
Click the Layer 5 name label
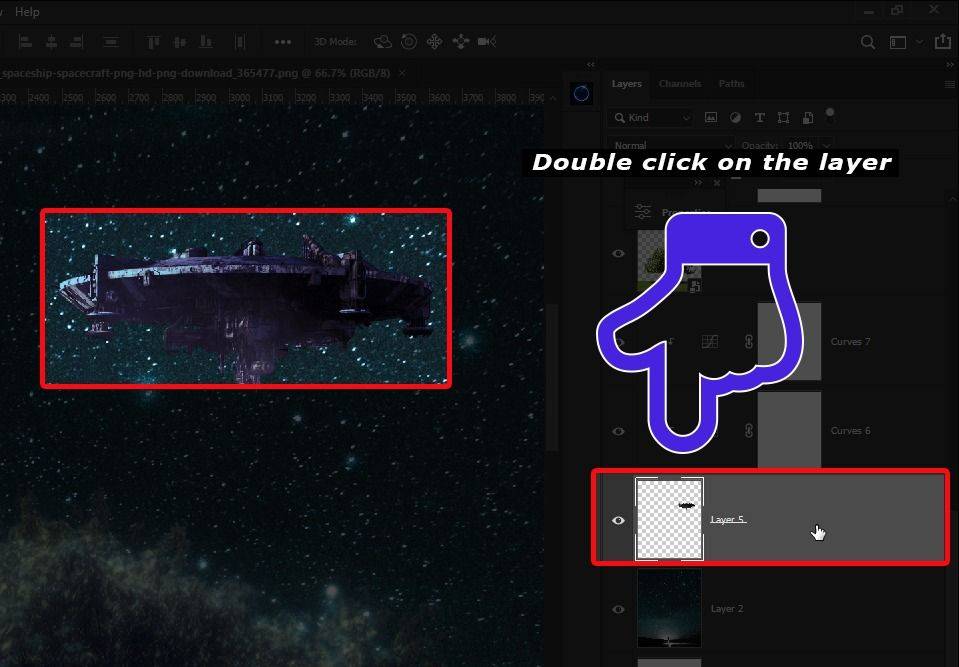coord(727,520)
